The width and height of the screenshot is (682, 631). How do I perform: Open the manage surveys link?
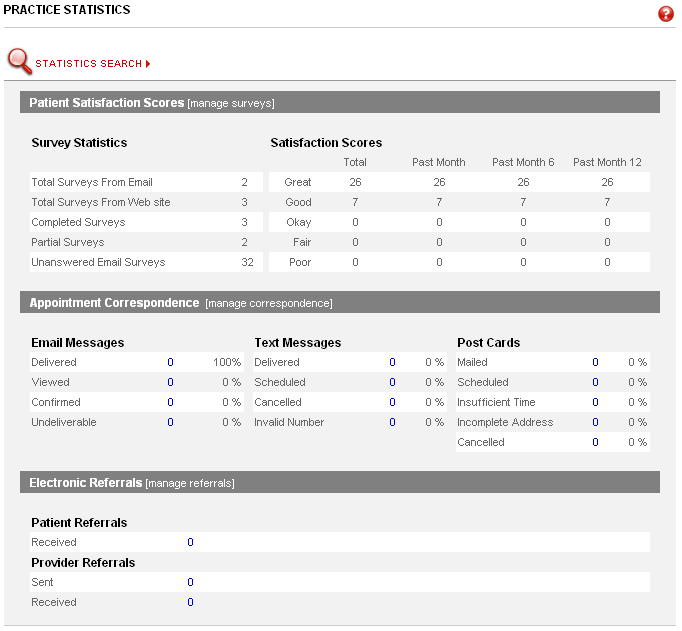(230, 103)
